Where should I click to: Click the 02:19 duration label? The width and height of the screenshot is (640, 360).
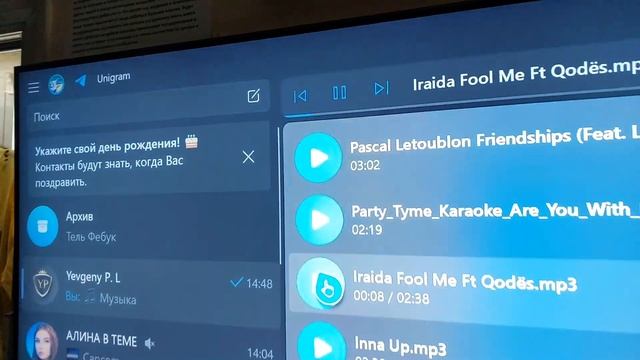pyautogui.click(x=367, y=230)
